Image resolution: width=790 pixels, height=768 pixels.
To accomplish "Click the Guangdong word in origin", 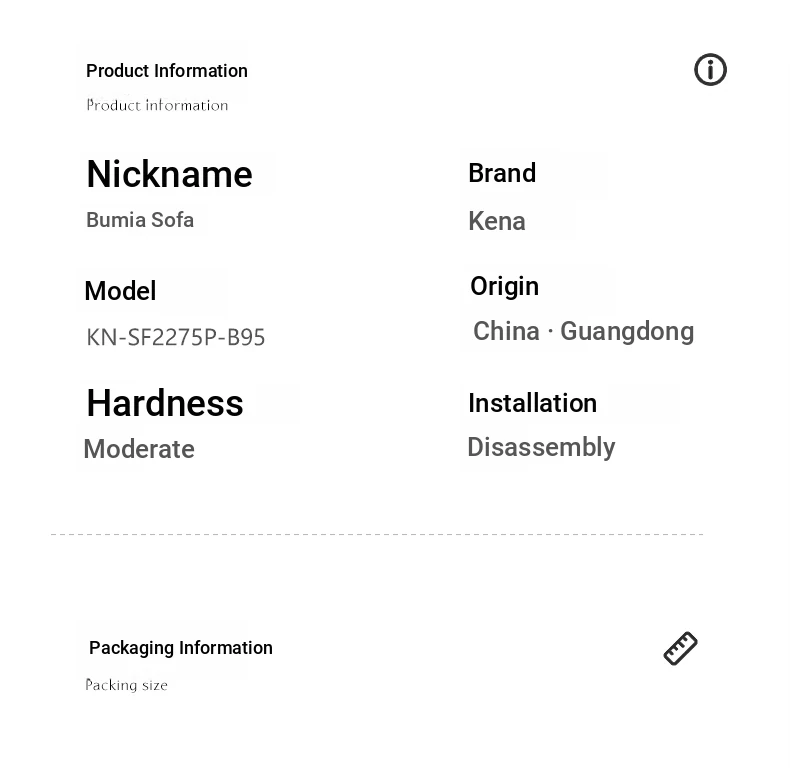I will 627,333.
